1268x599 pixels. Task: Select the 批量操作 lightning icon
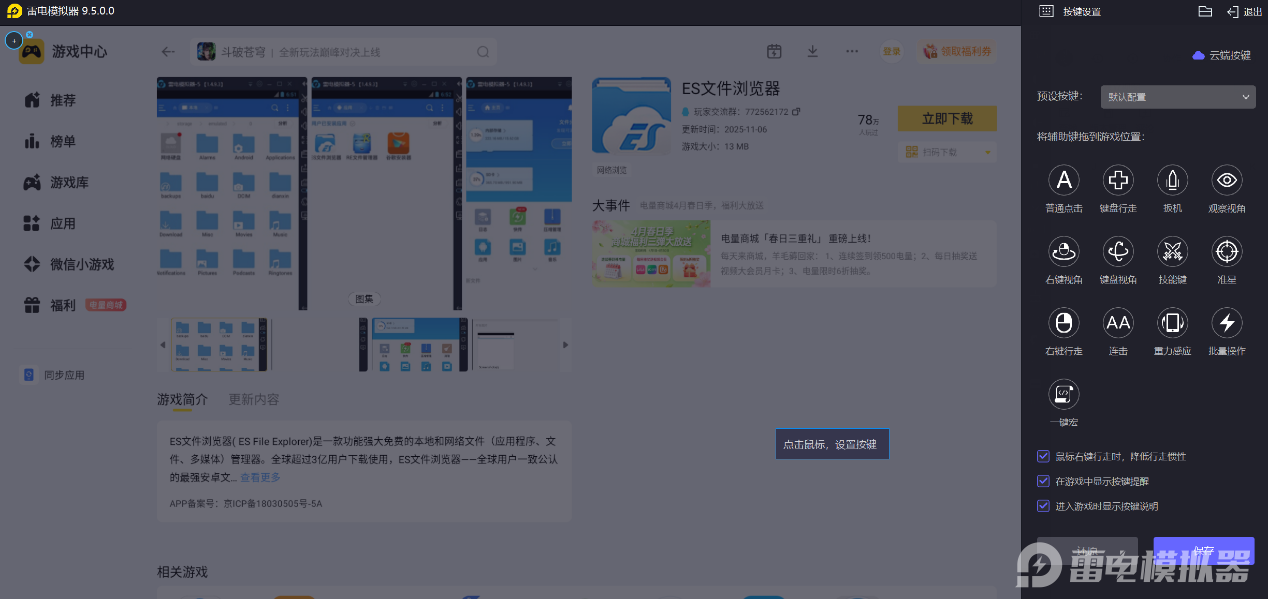(x=1227, y=322)
